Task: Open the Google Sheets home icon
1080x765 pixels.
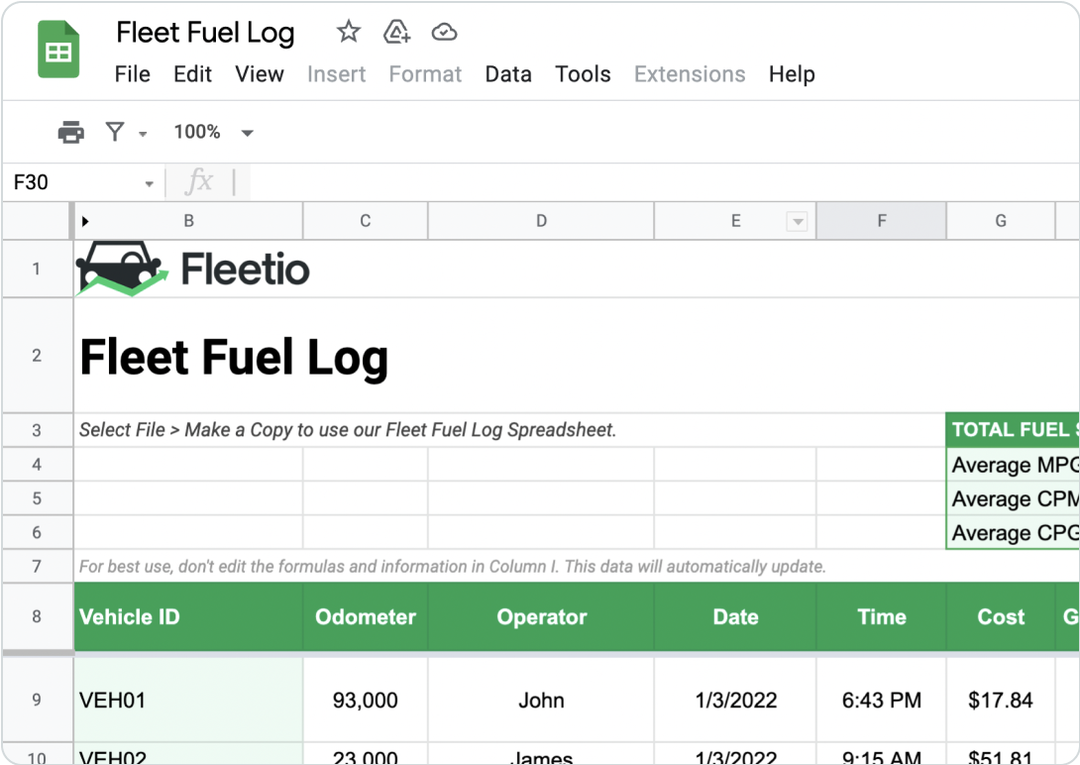Action: (59, 50)
